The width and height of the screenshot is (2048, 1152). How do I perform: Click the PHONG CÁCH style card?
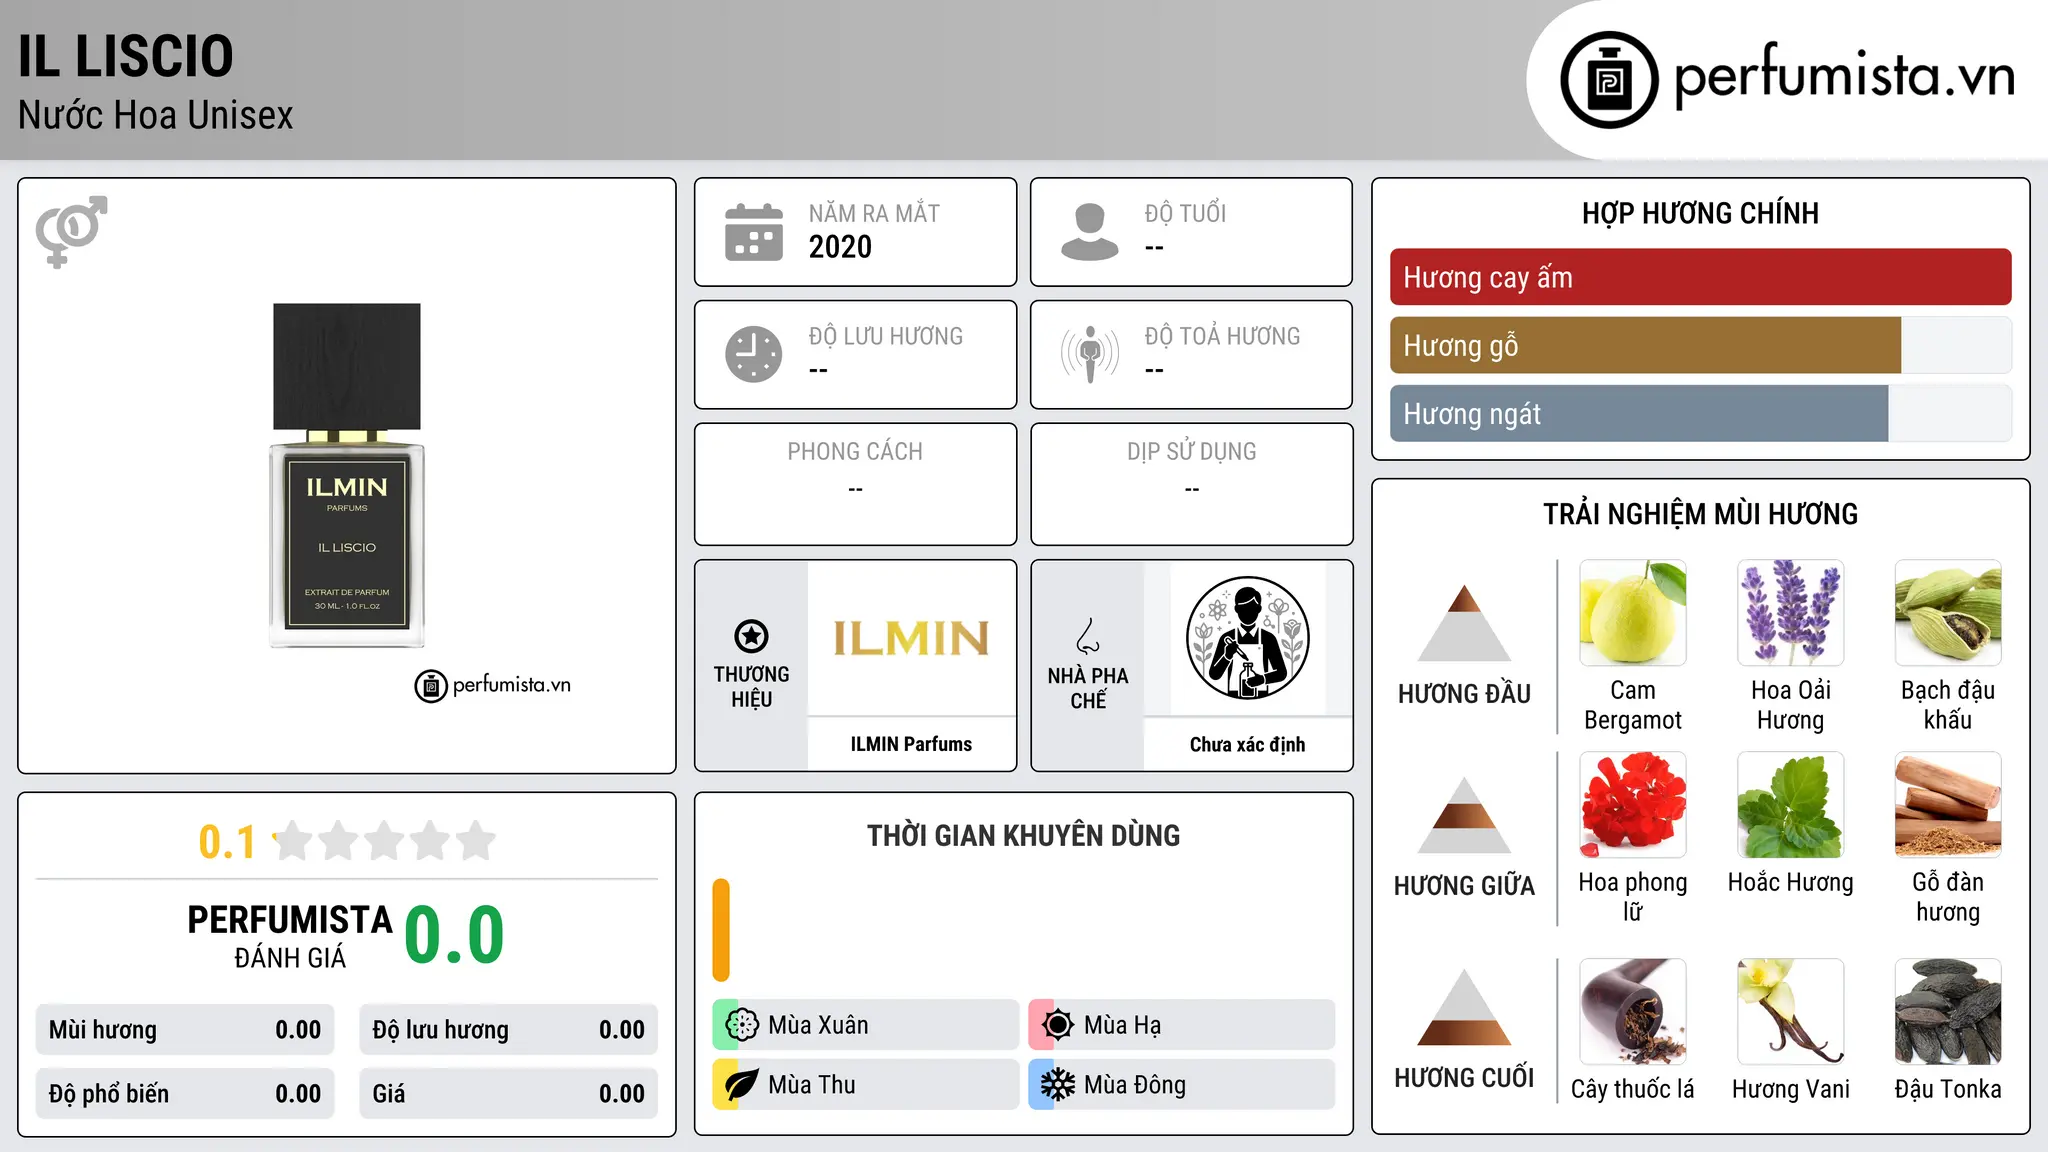coord(855,484)
